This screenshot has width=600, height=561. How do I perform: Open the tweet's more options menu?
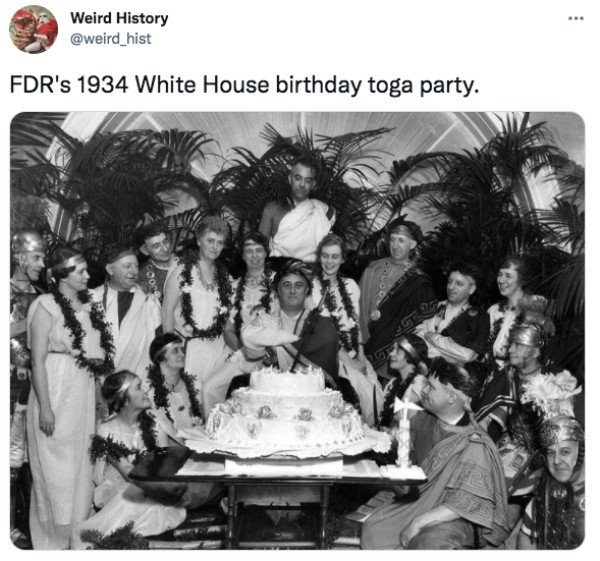pyautogui.click(x=576, y=18)
